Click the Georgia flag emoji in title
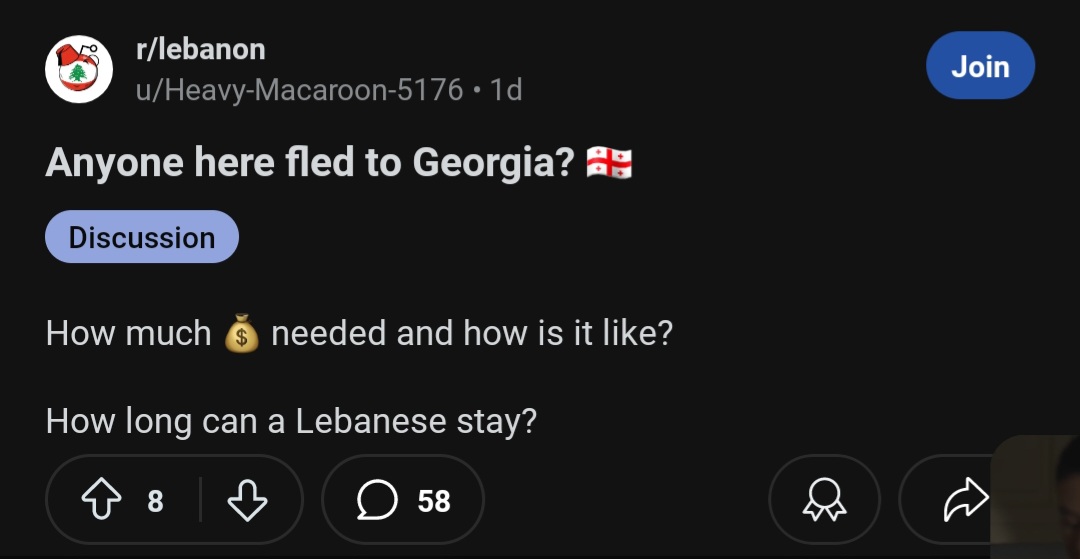Viewport: 1080px width, 559px height. click(x=608, y=163)
